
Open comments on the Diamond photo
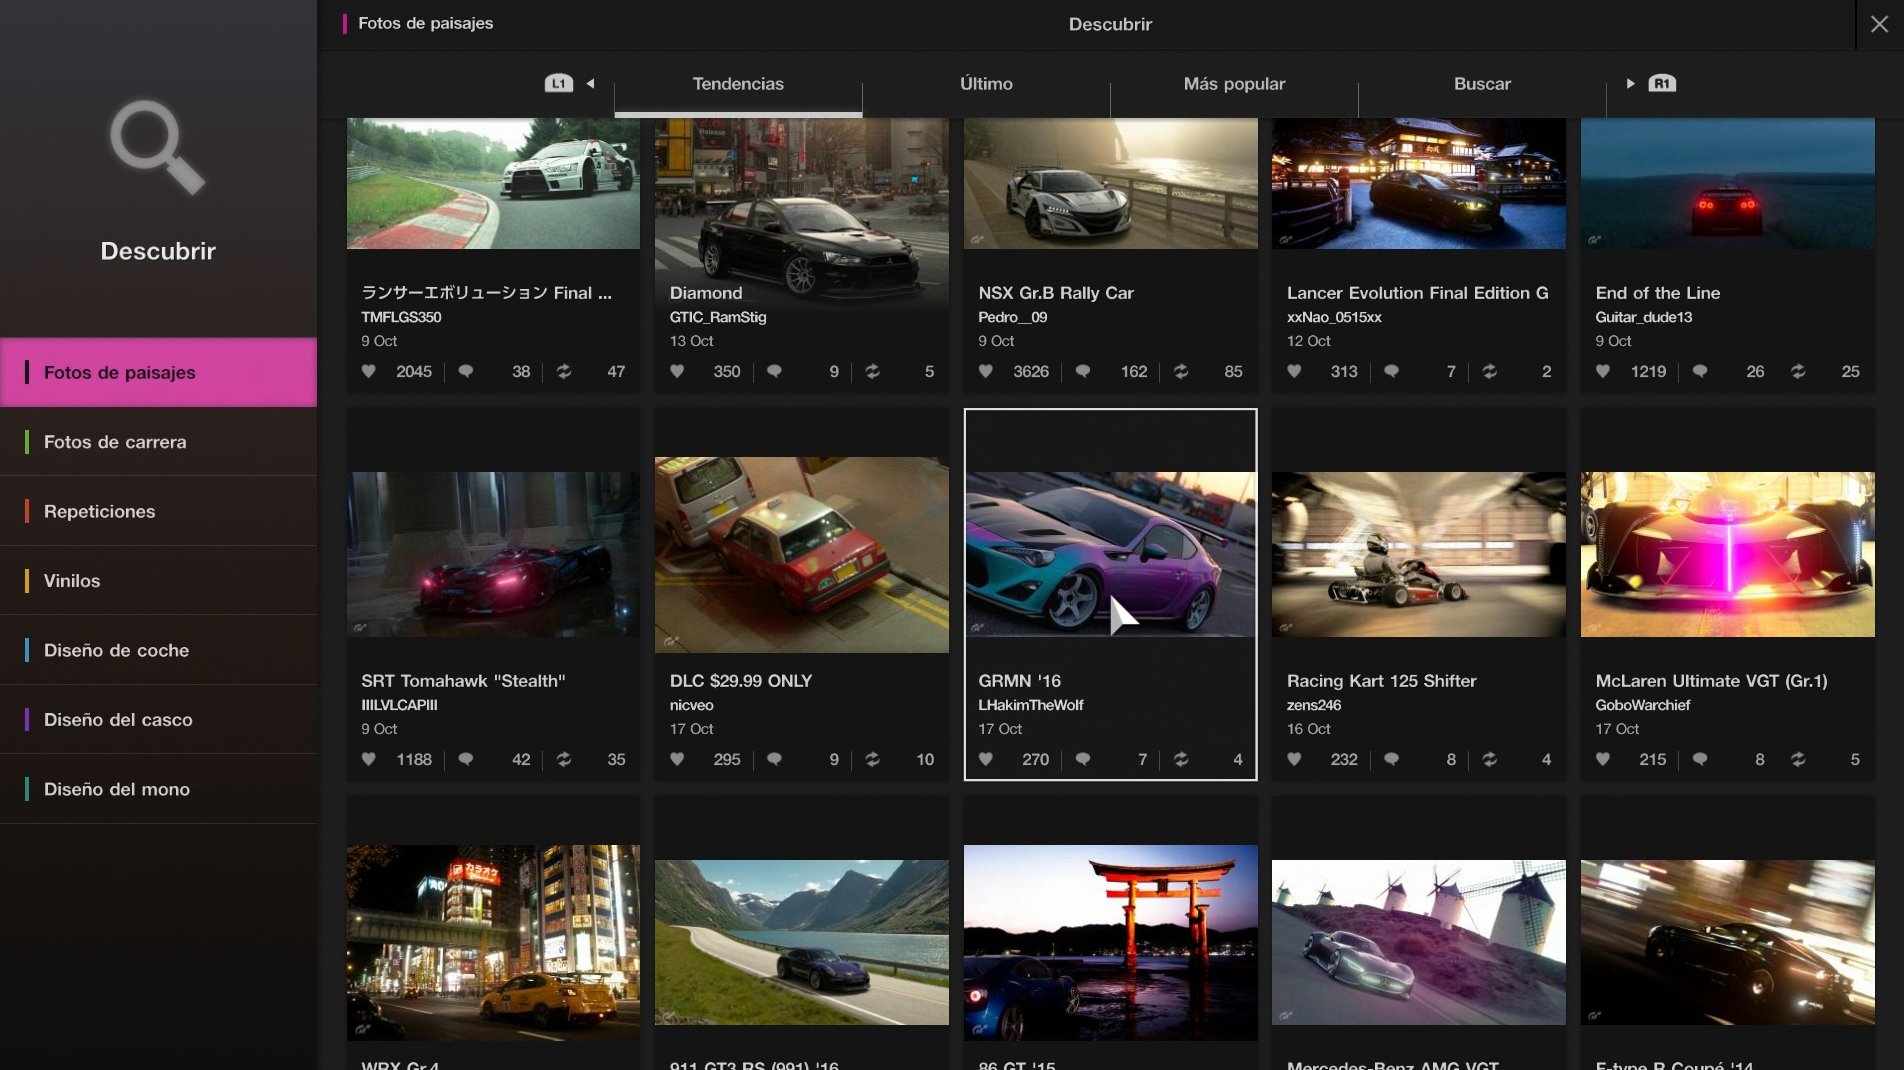coord(774,371)
